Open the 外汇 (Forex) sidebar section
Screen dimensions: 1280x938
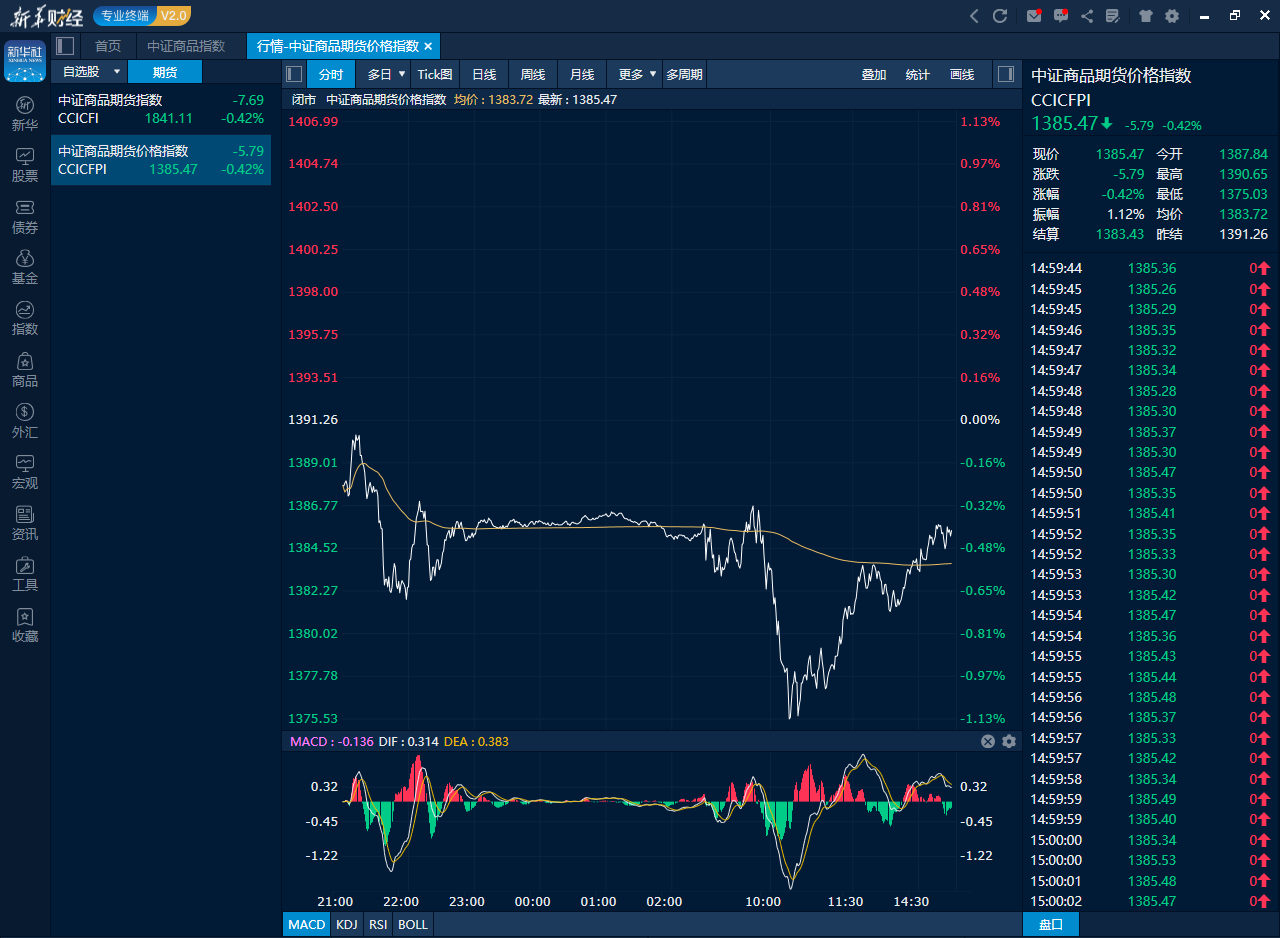(25, 421)
